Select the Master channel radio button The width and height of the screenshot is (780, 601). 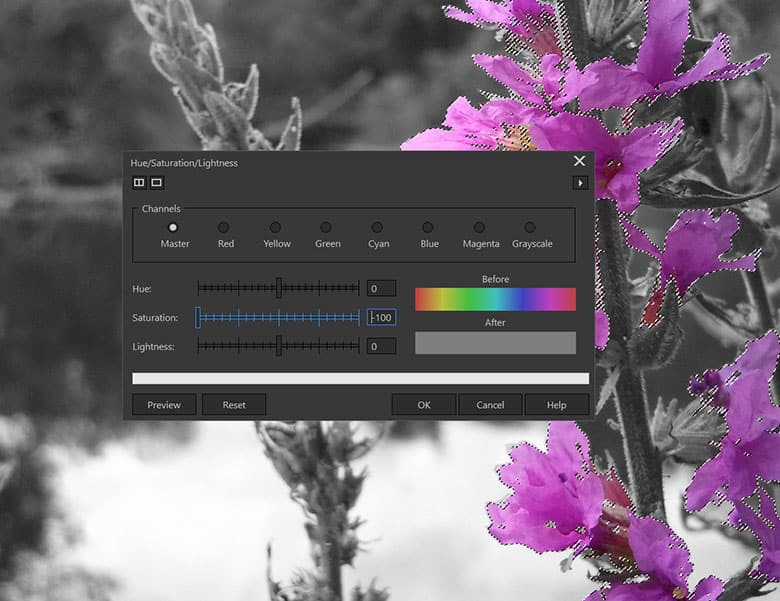(x=173, y=228)
